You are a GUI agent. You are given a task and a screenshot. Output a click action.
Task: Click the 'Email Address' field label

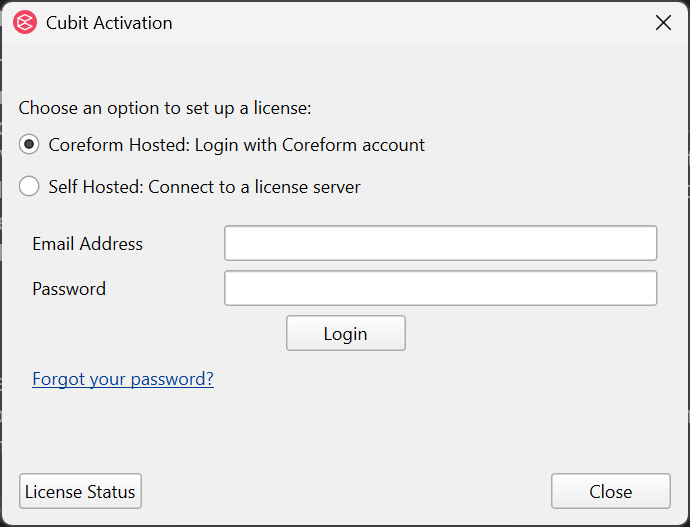[x=88, y=244]
